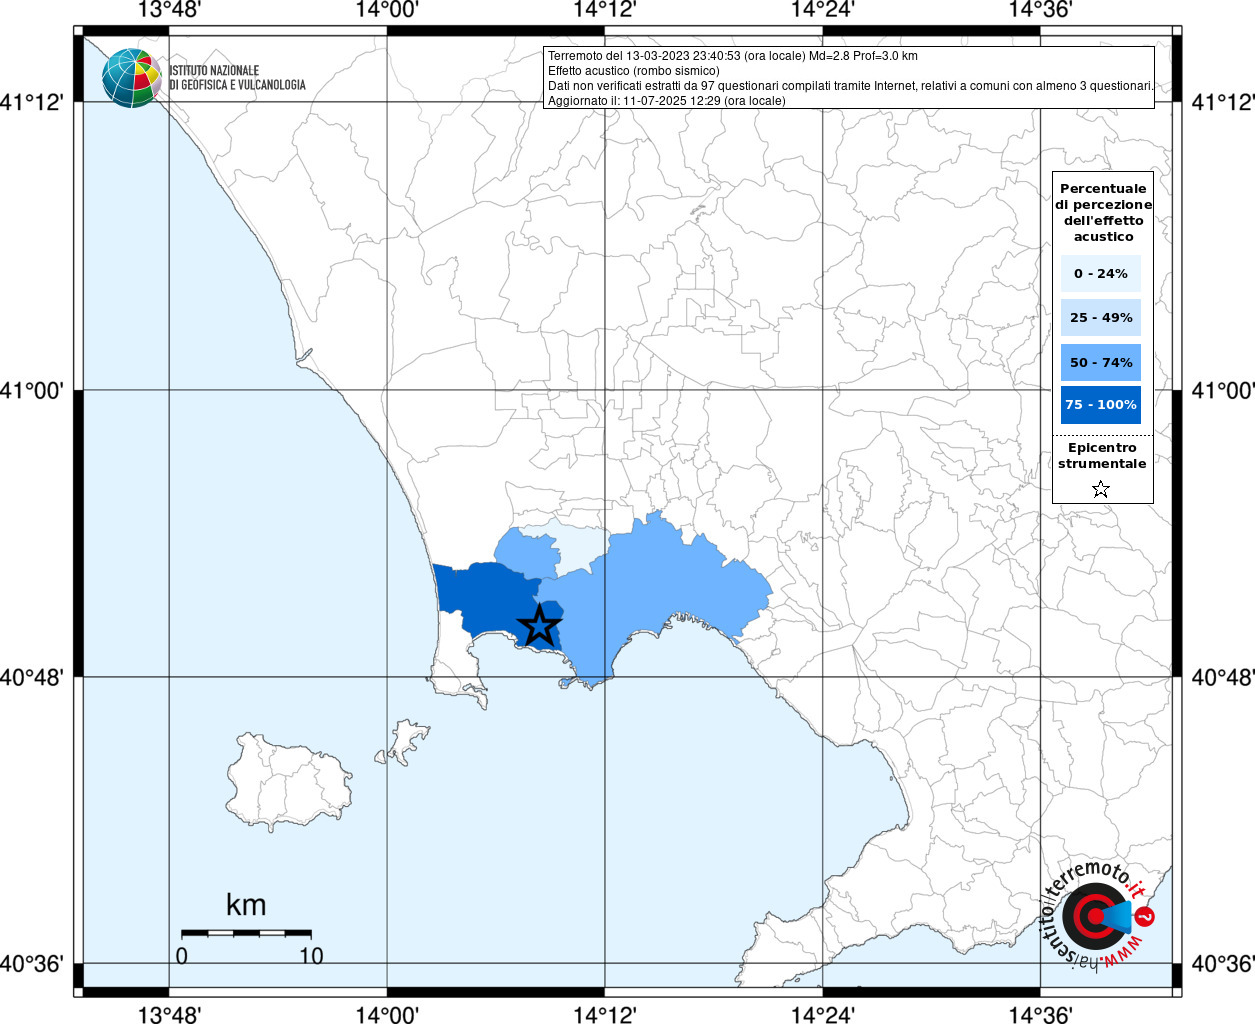This screenshot has width=1255, height=1024.
Task: Click the black epicenter star on the map
Action: coord(539,626)
